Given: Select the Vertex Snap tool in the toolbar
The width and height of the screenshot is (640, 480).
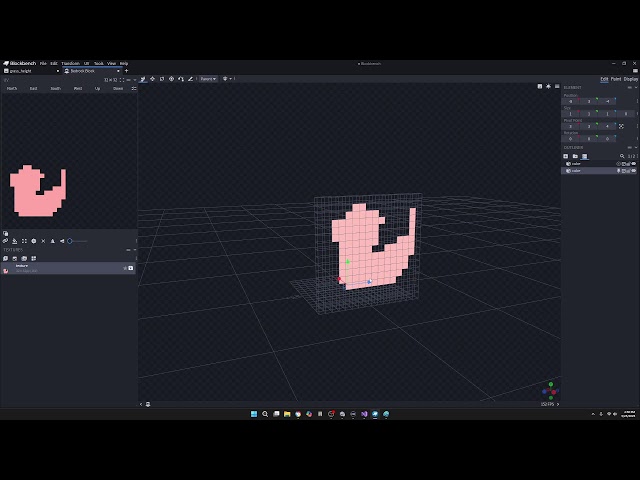Looking at the screenshot, I should [181, 79].
